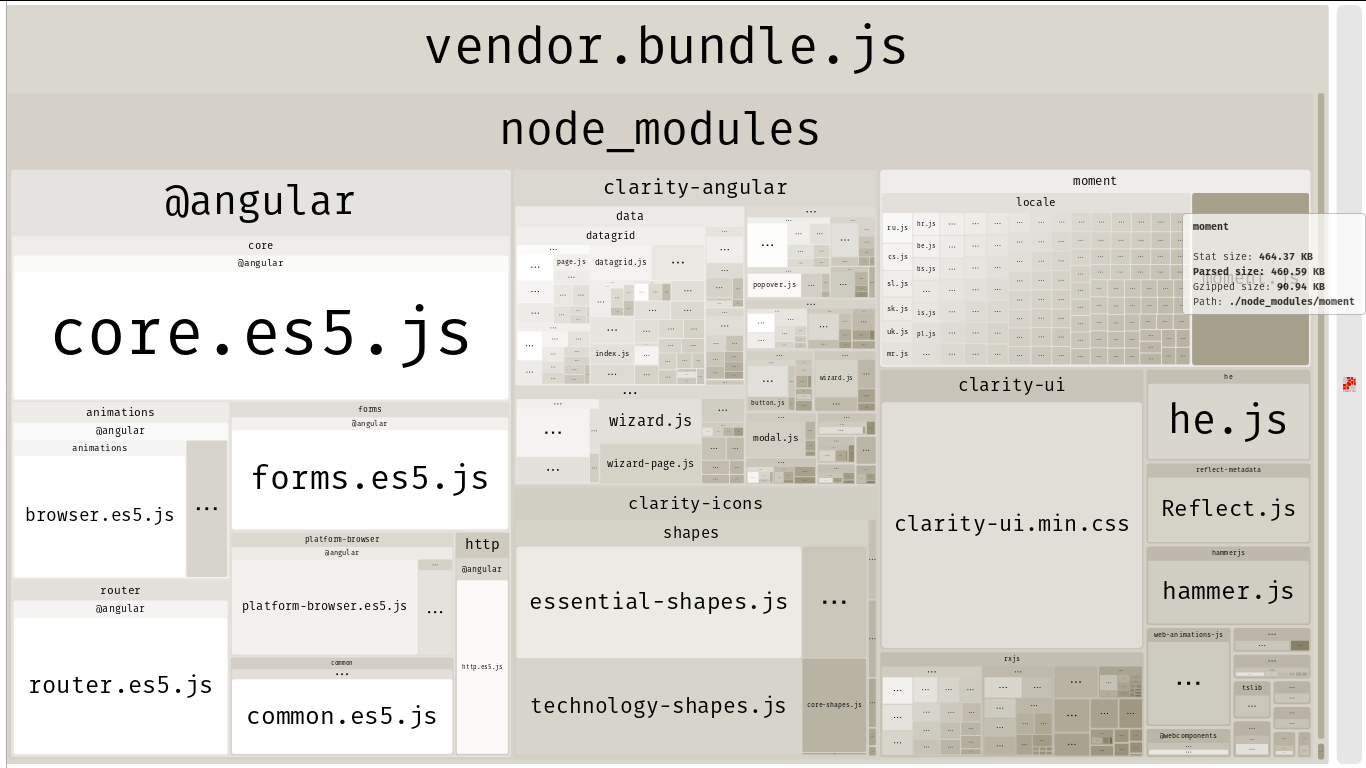Select the common group header
The width and height of the screenshot is (1366, 768).
point(342,663)
